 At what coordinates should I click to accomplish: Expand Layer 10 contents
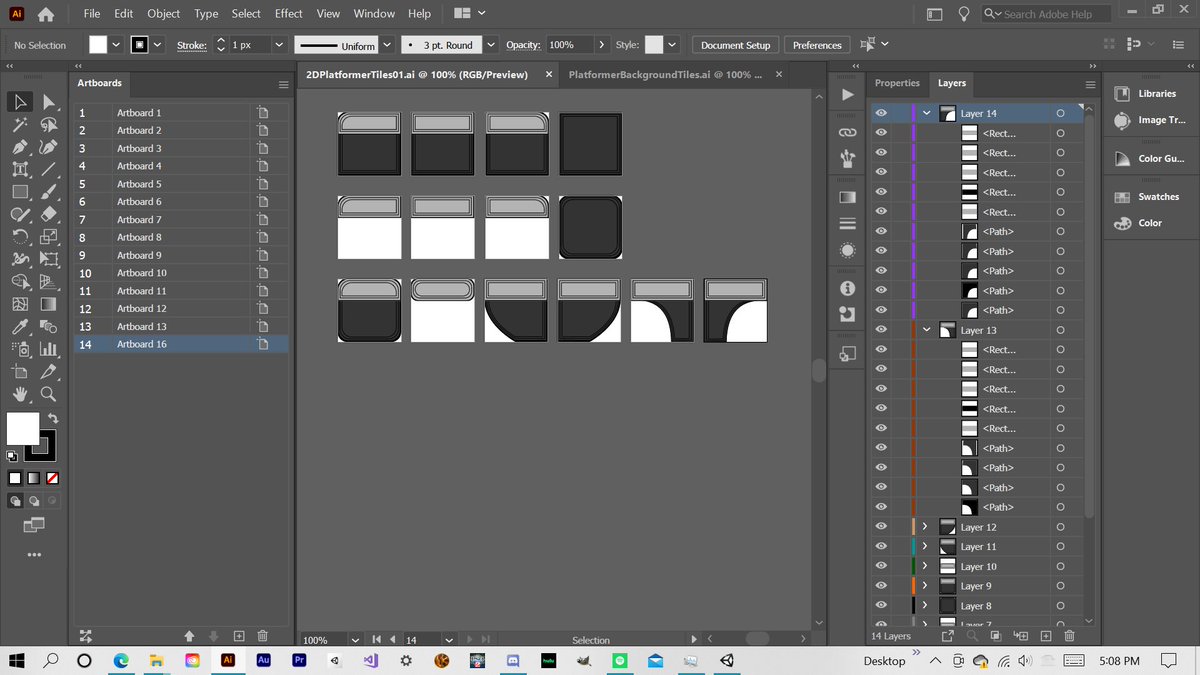pyautogui.click(x=926, y=566)
